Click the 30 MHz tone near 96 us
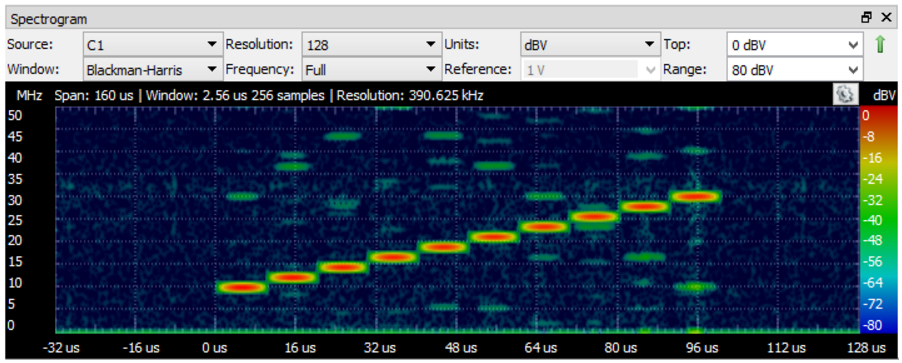902x363 pixels. 695,196
